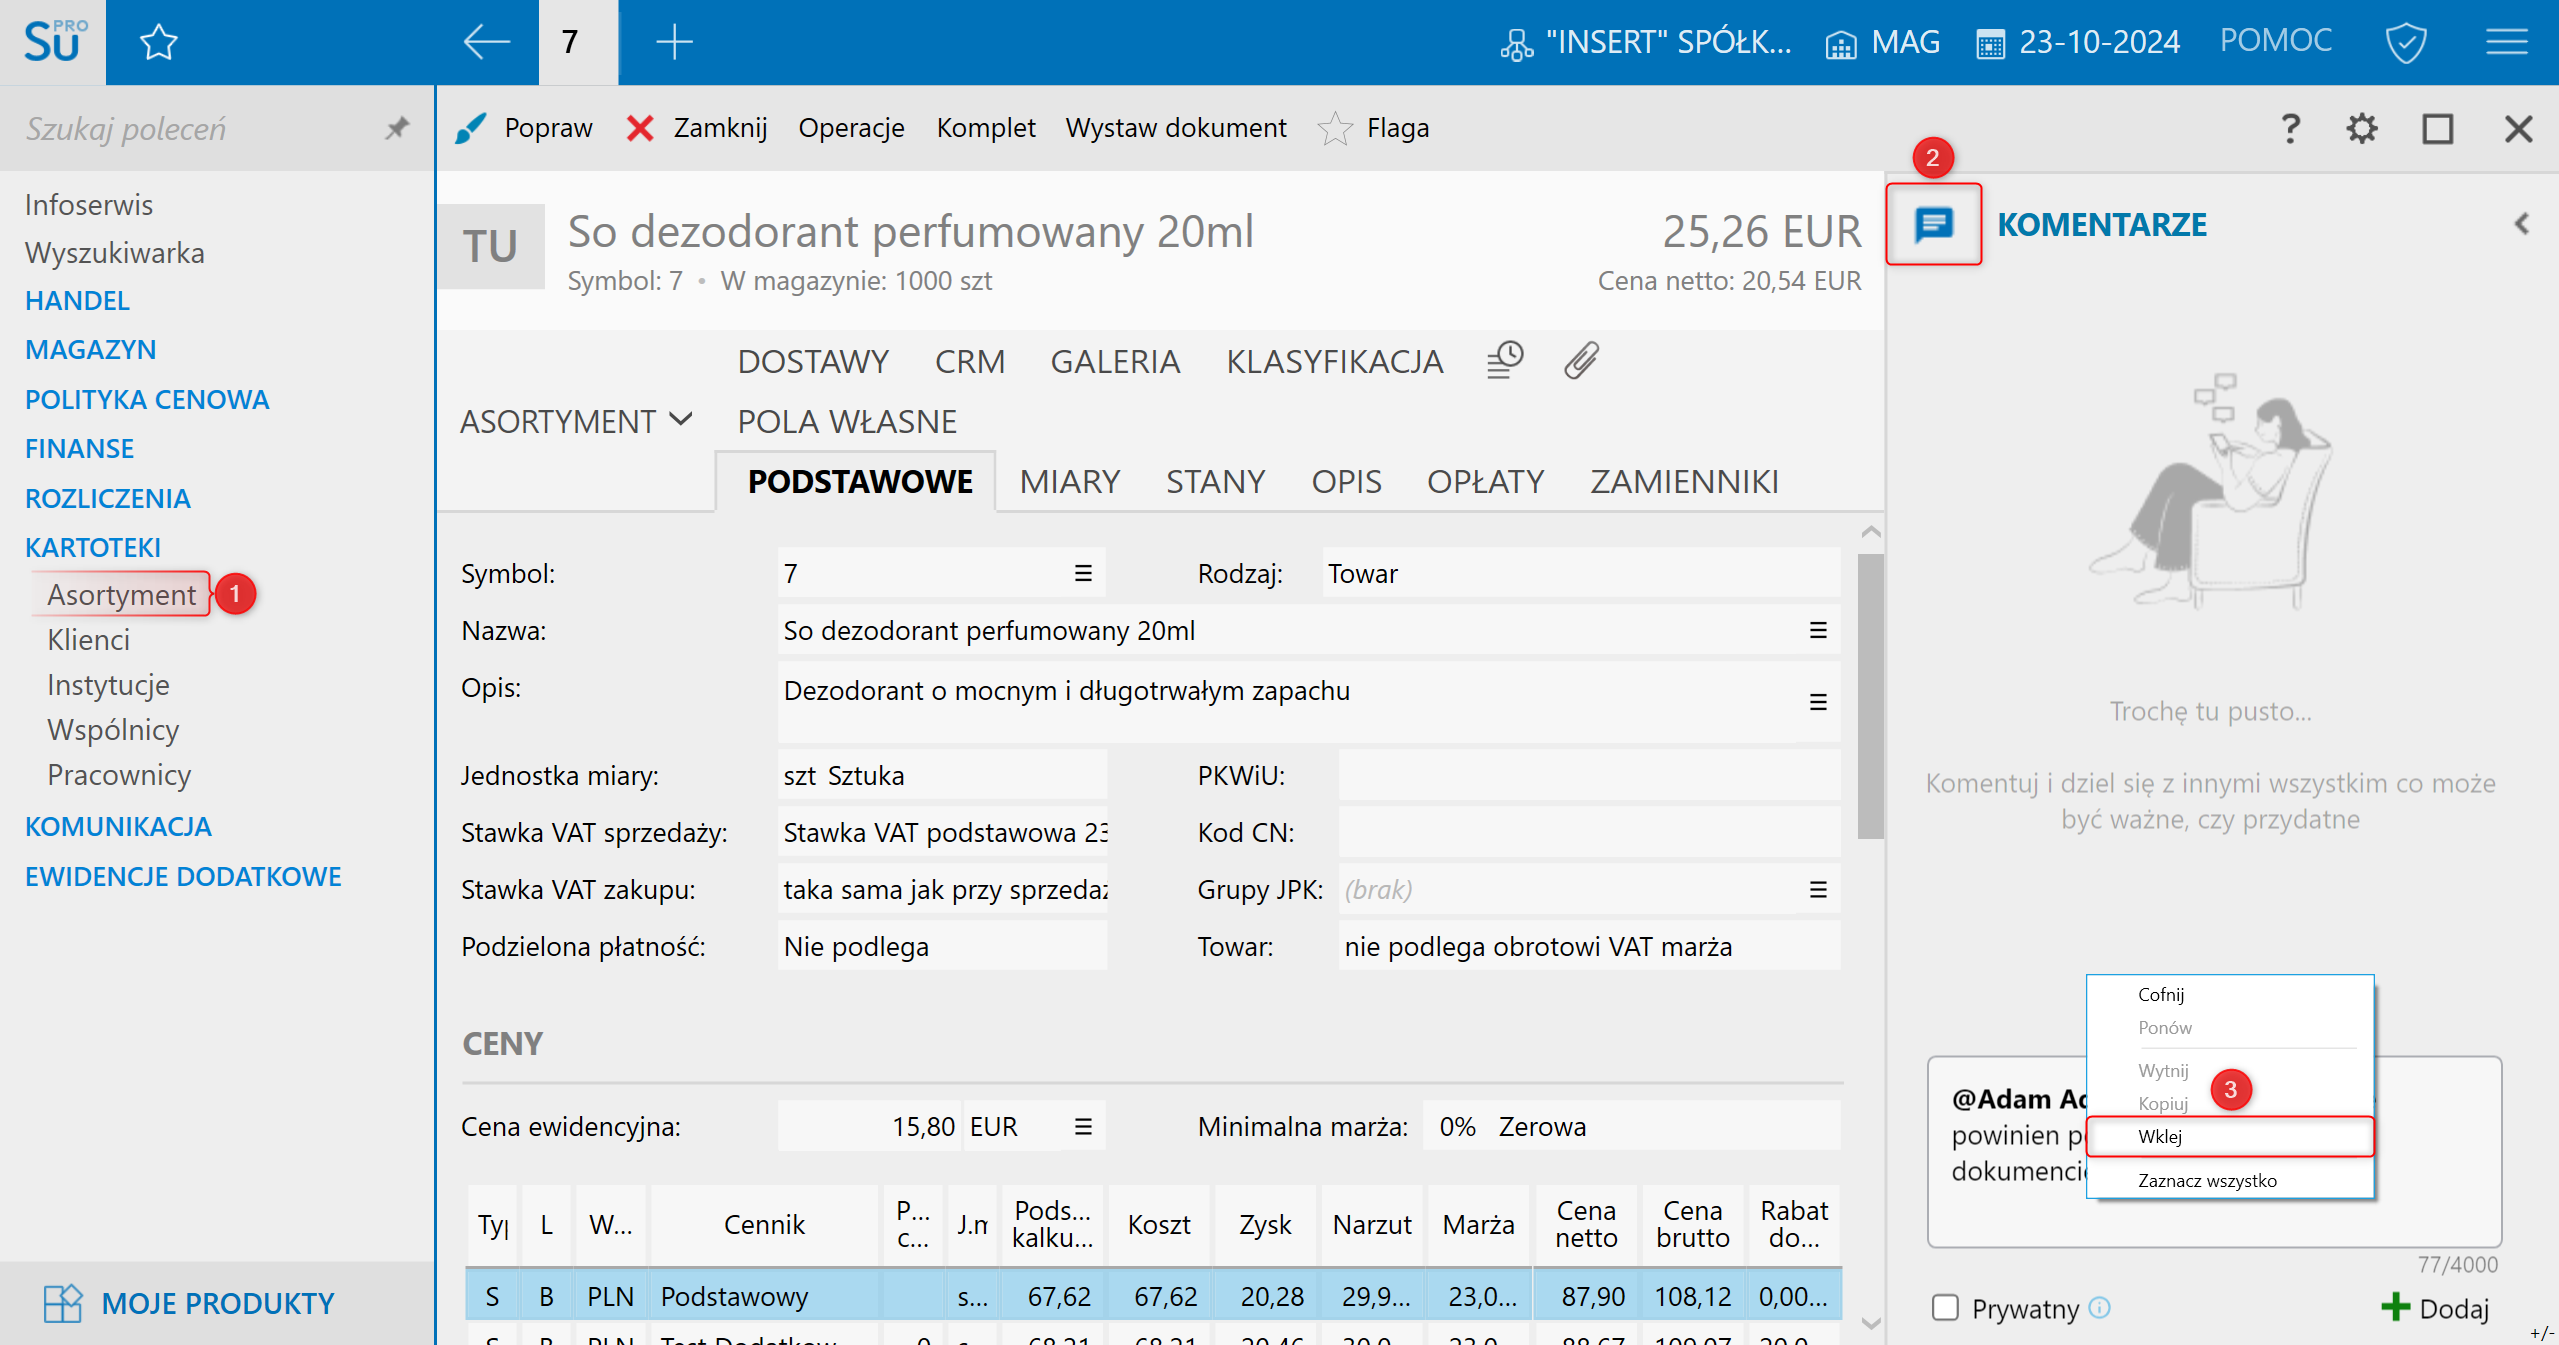Image resolution: width=2559 pixels, height=1345 pixels.
Task: Expand the ASORTYMENT dropdown
Action: tap(576, 421)
